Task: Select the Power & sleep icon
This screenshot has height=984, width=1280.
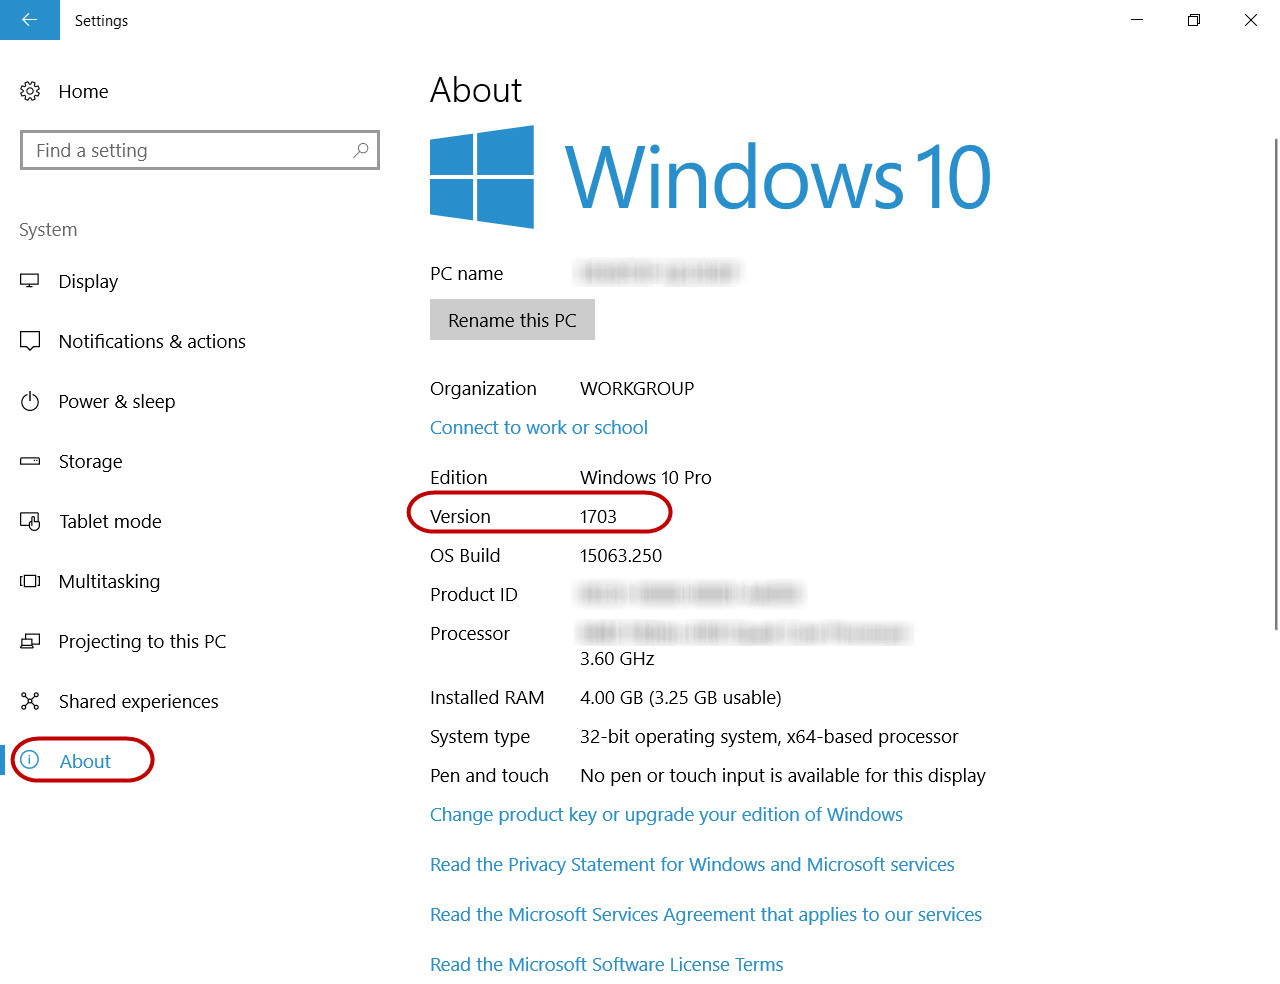Action: (29, 401)
